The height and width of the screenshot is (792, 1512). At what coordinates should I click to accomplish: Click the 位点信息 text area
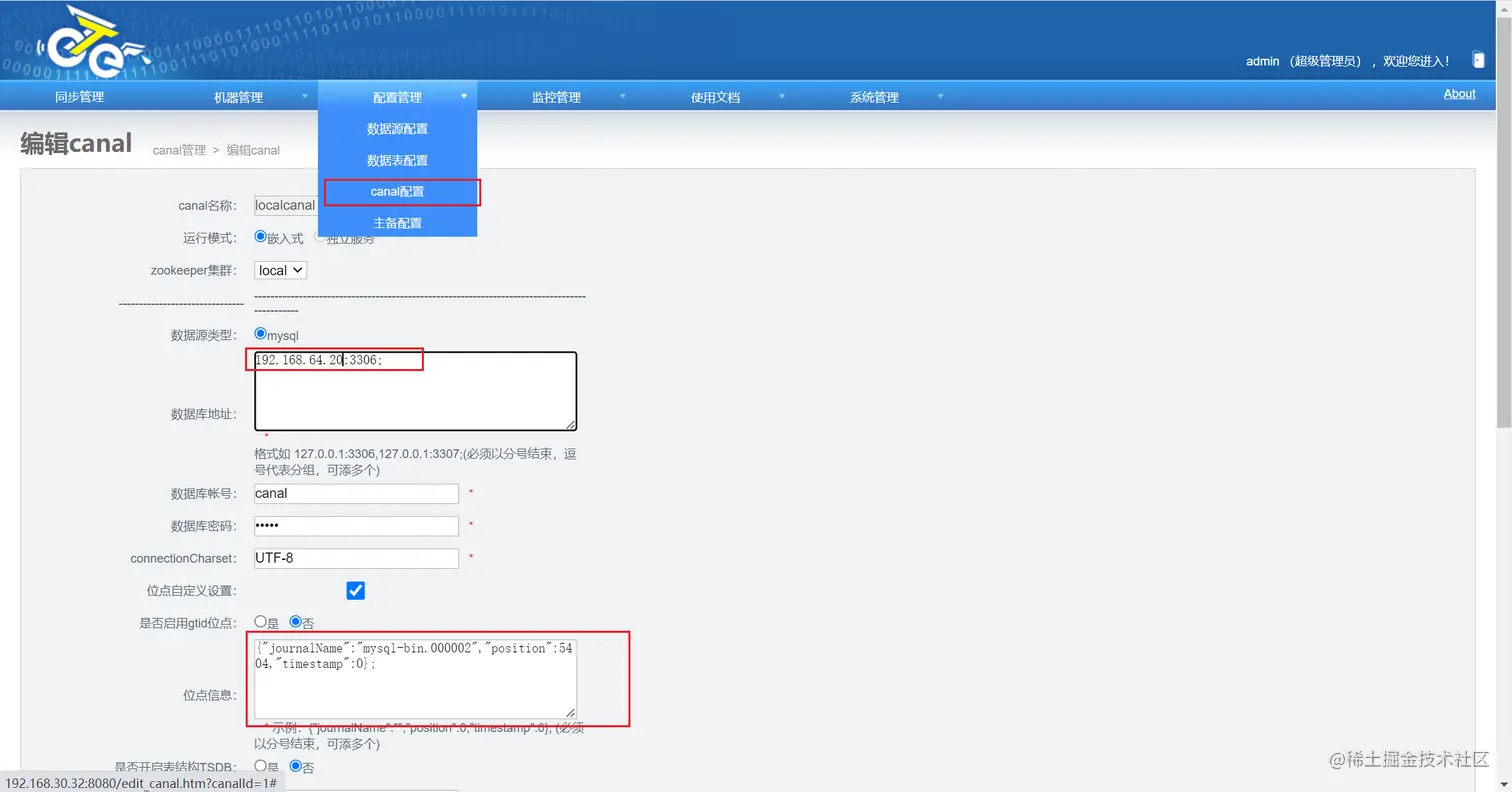(x=415, y=678)
